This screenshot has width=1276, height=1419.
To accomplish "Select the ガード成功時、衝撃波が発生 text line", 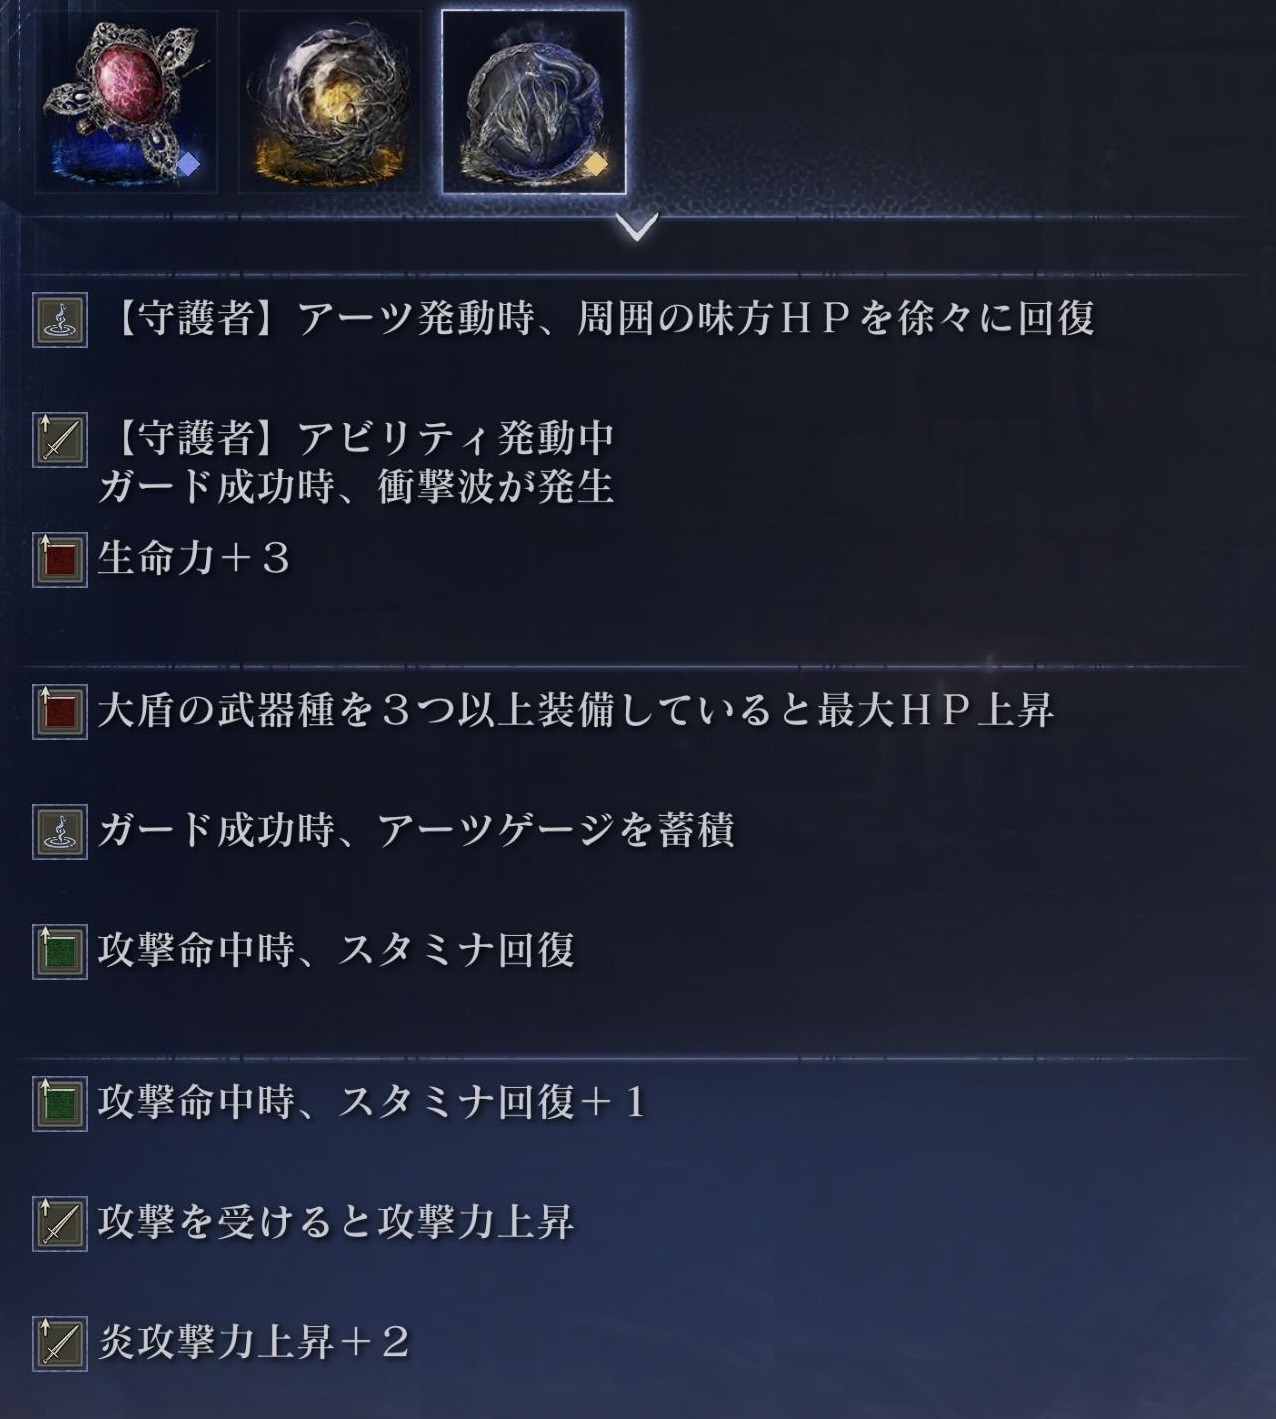I will click(356, 487).
